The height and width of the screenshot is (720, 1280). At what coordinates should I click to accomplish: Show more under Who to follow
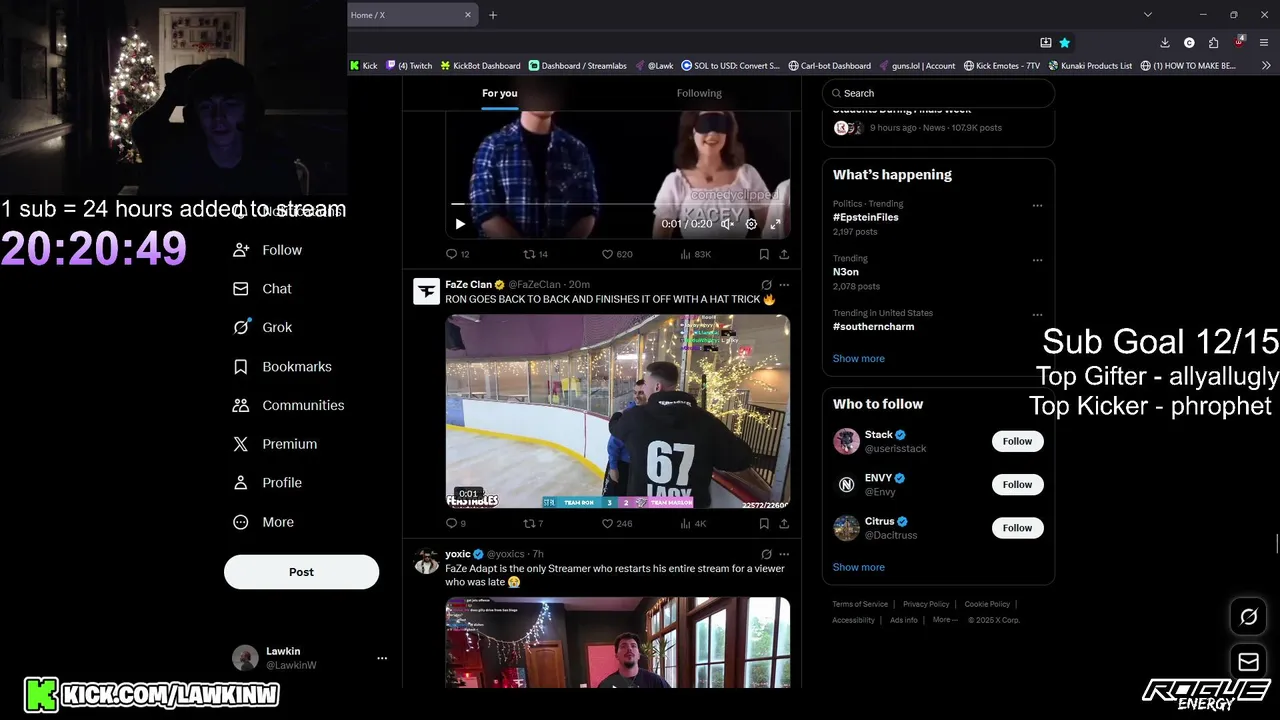click(858, 567)
